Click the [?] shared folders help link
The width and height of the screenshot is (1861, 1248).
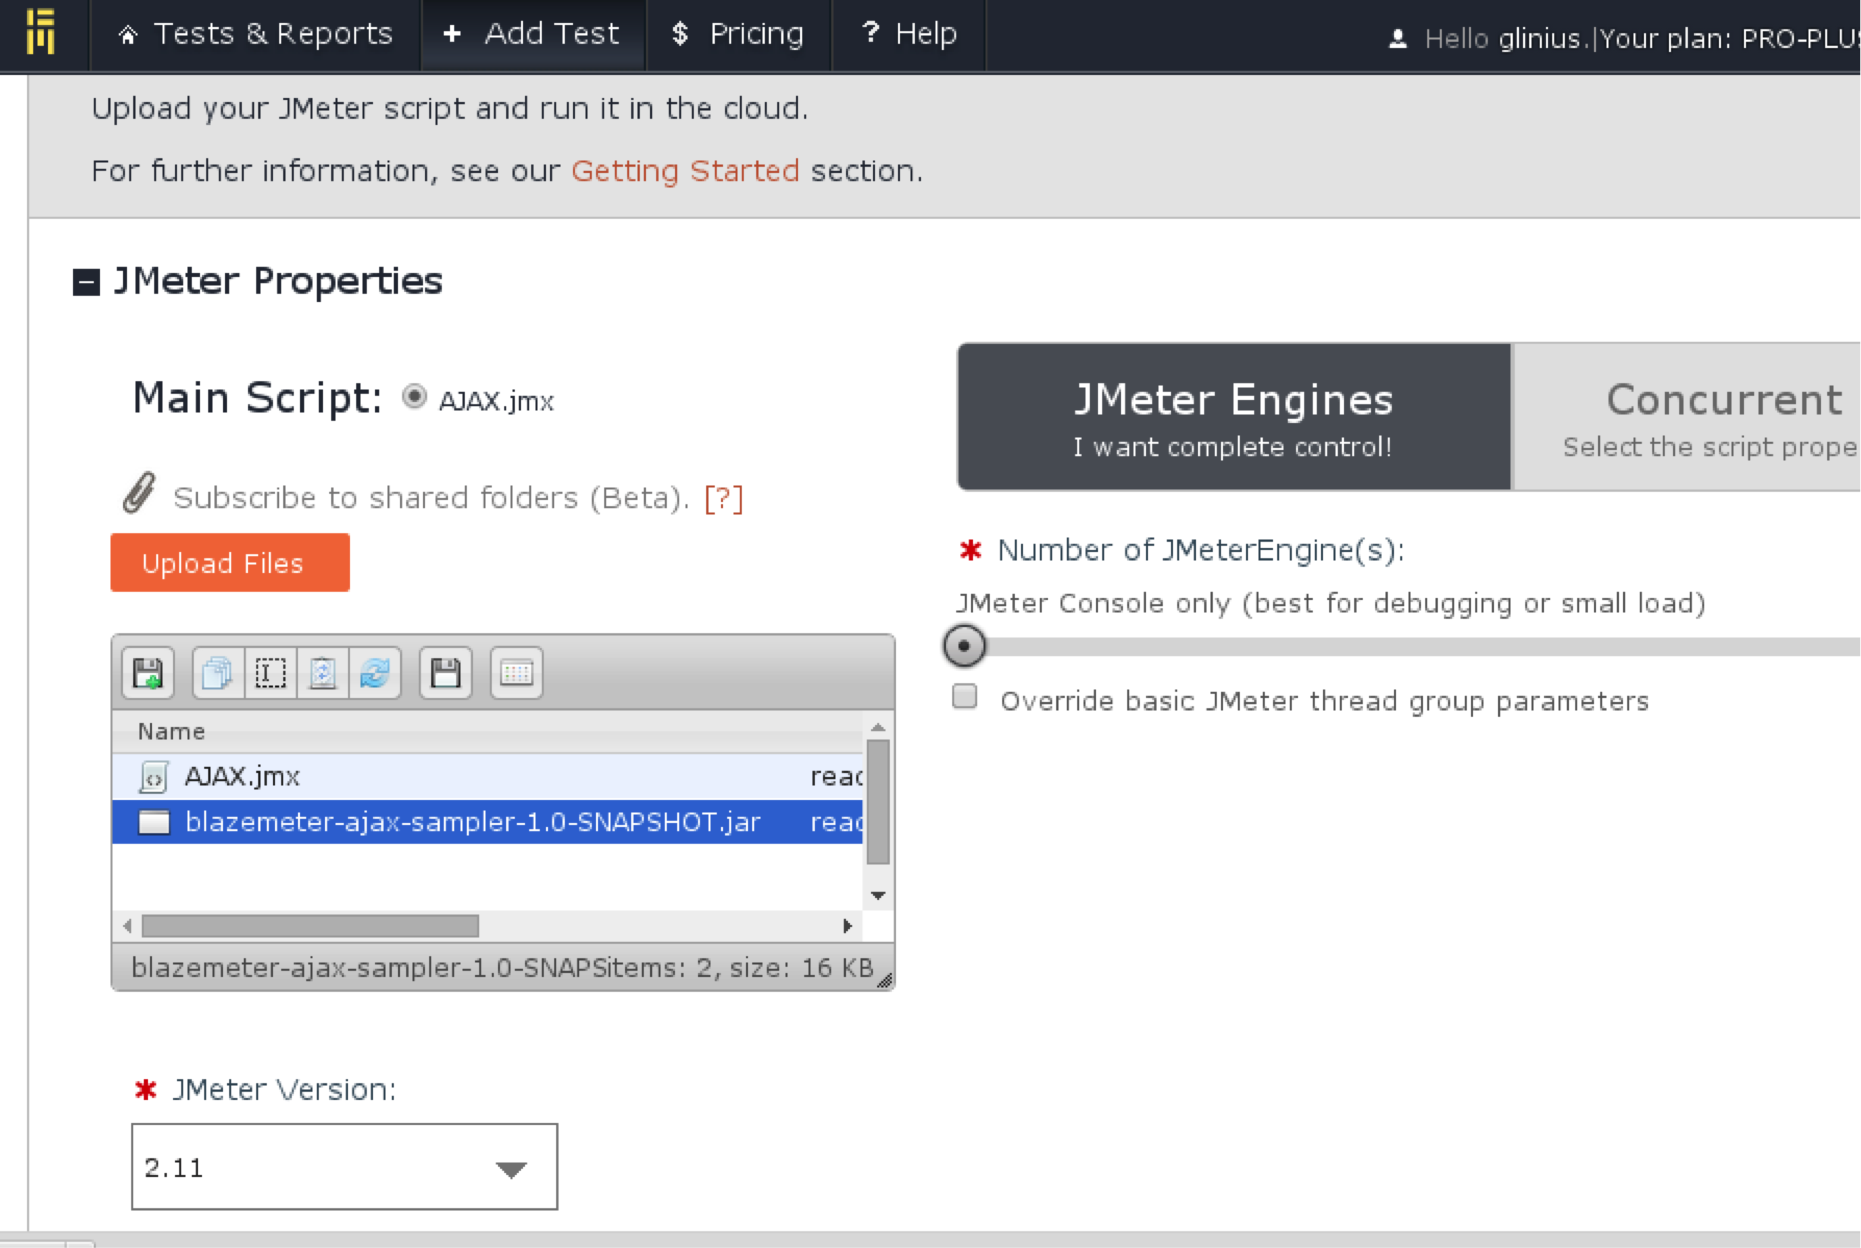click(x=724, y=498)
